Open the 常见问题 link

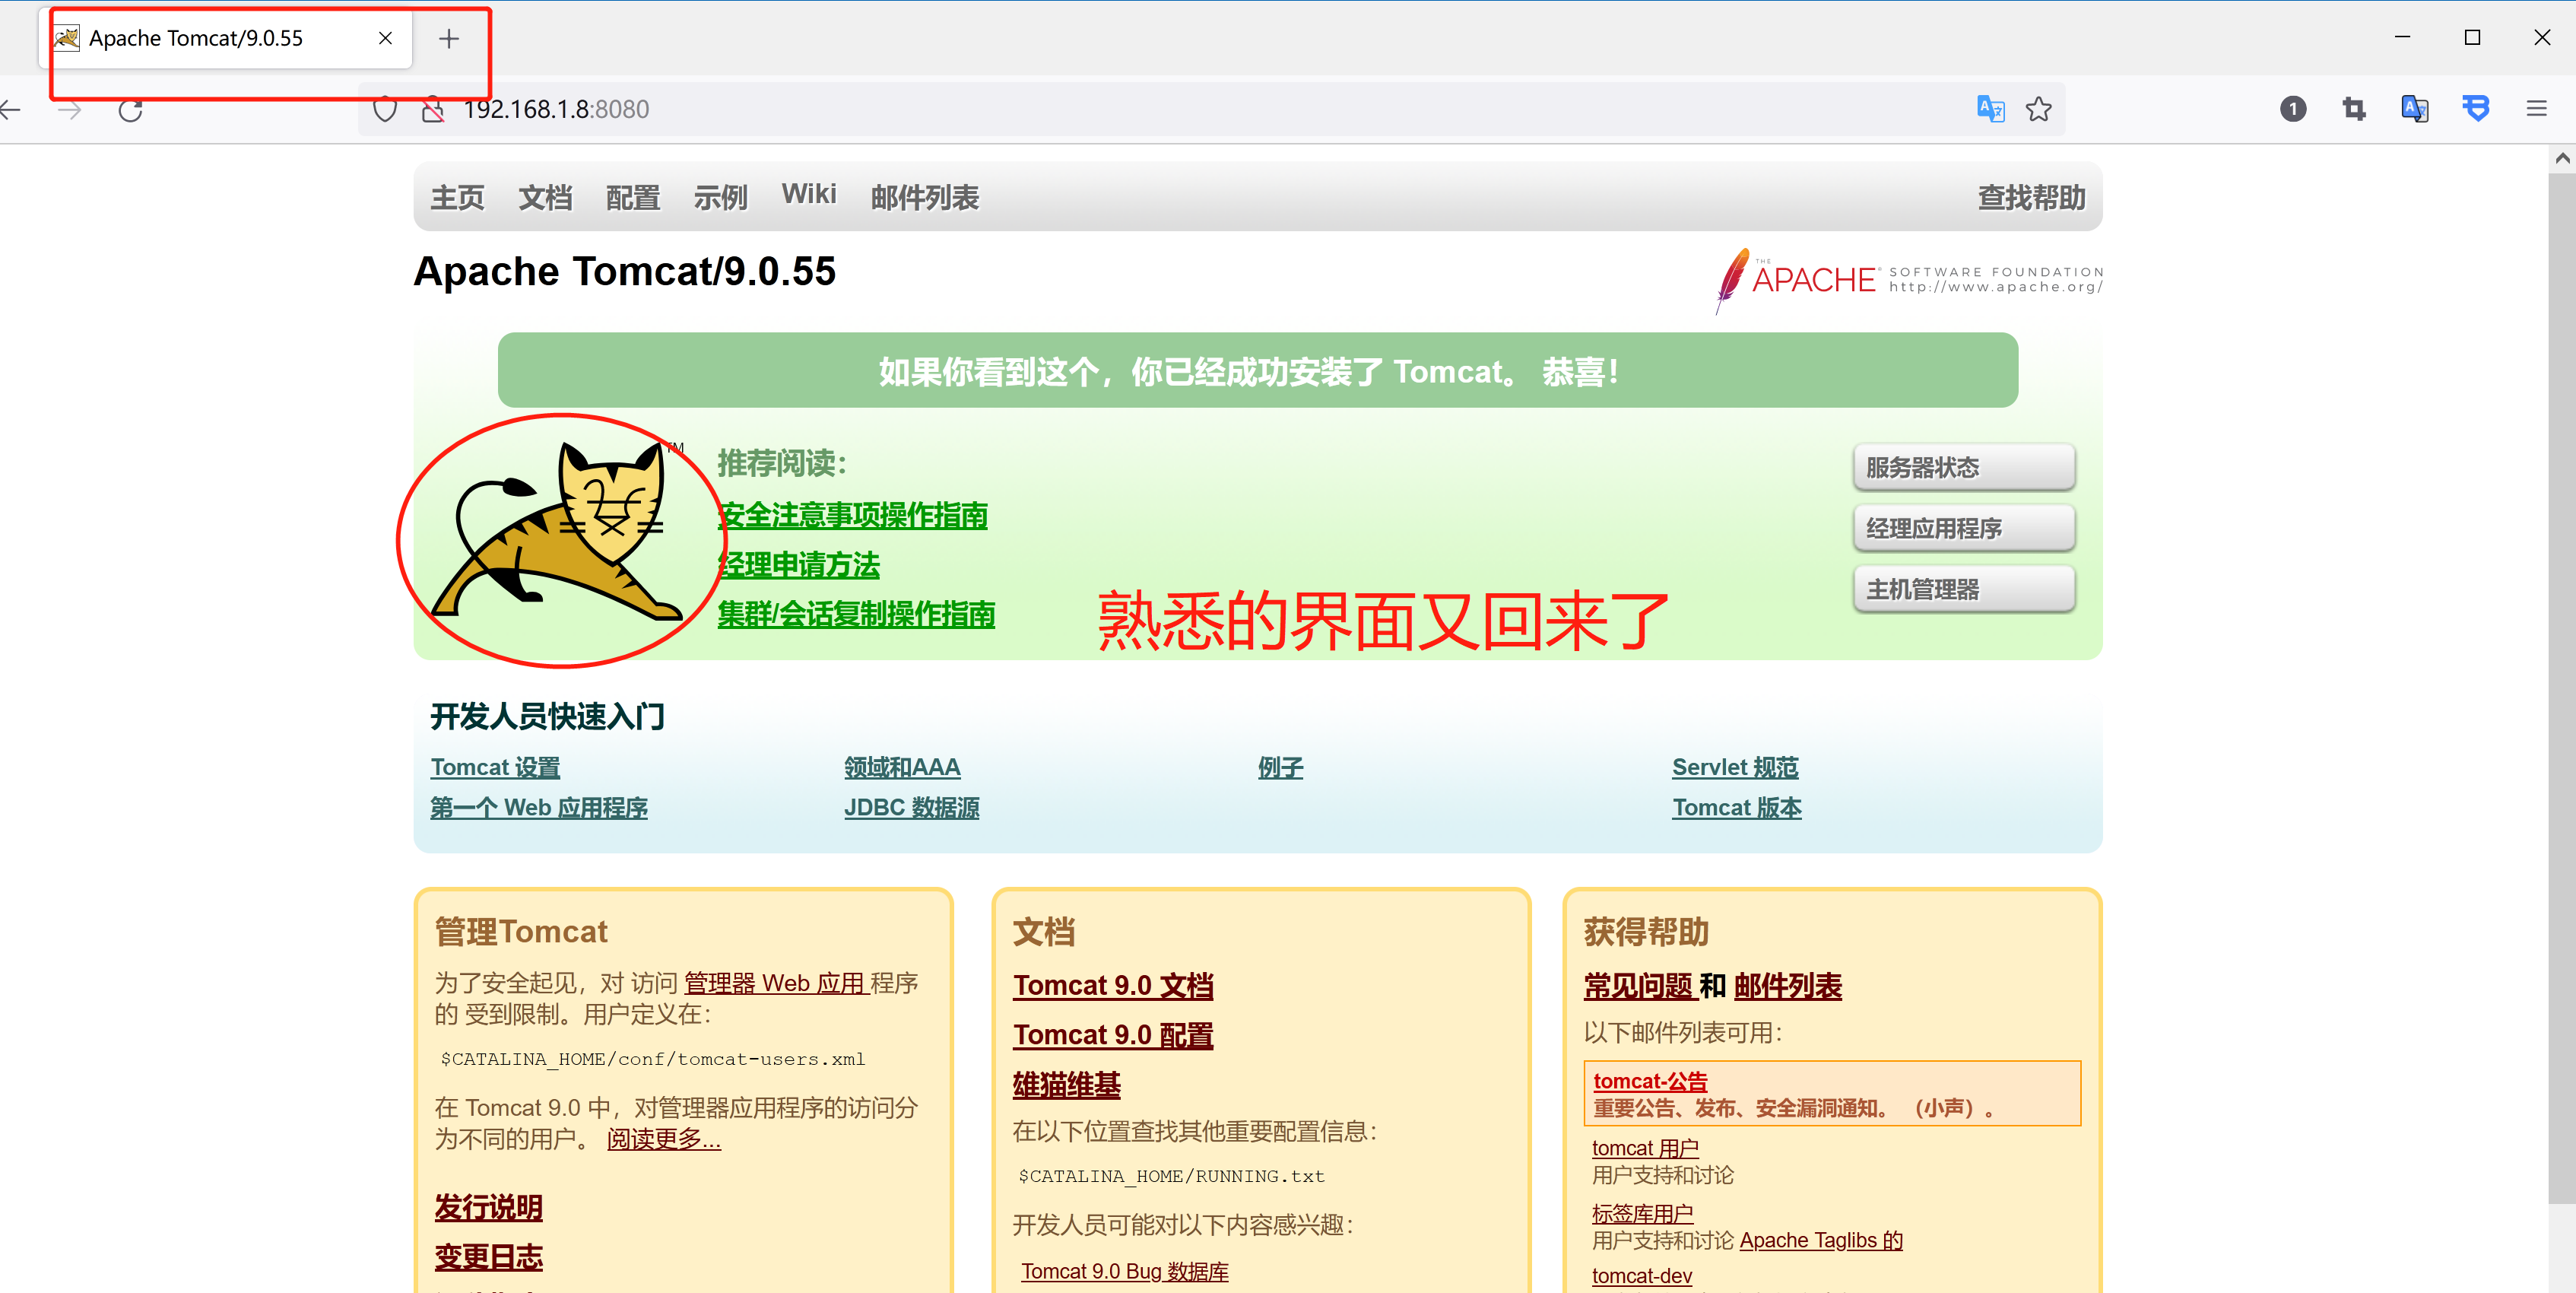click(1640, 986)
